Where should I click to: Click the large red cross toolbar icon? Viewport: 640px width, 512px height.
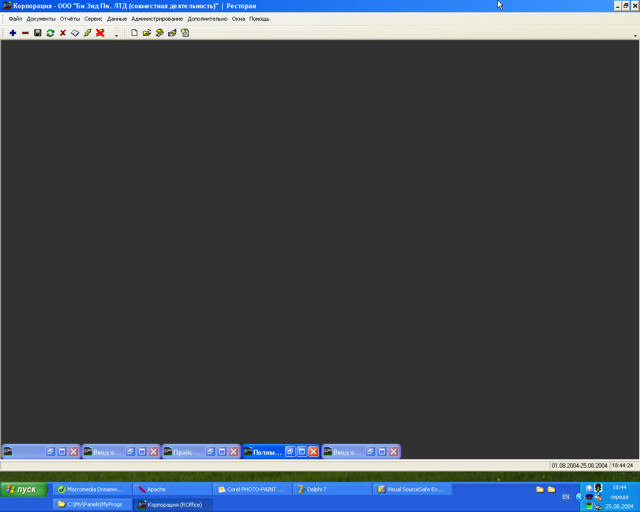tap(100, 33)
